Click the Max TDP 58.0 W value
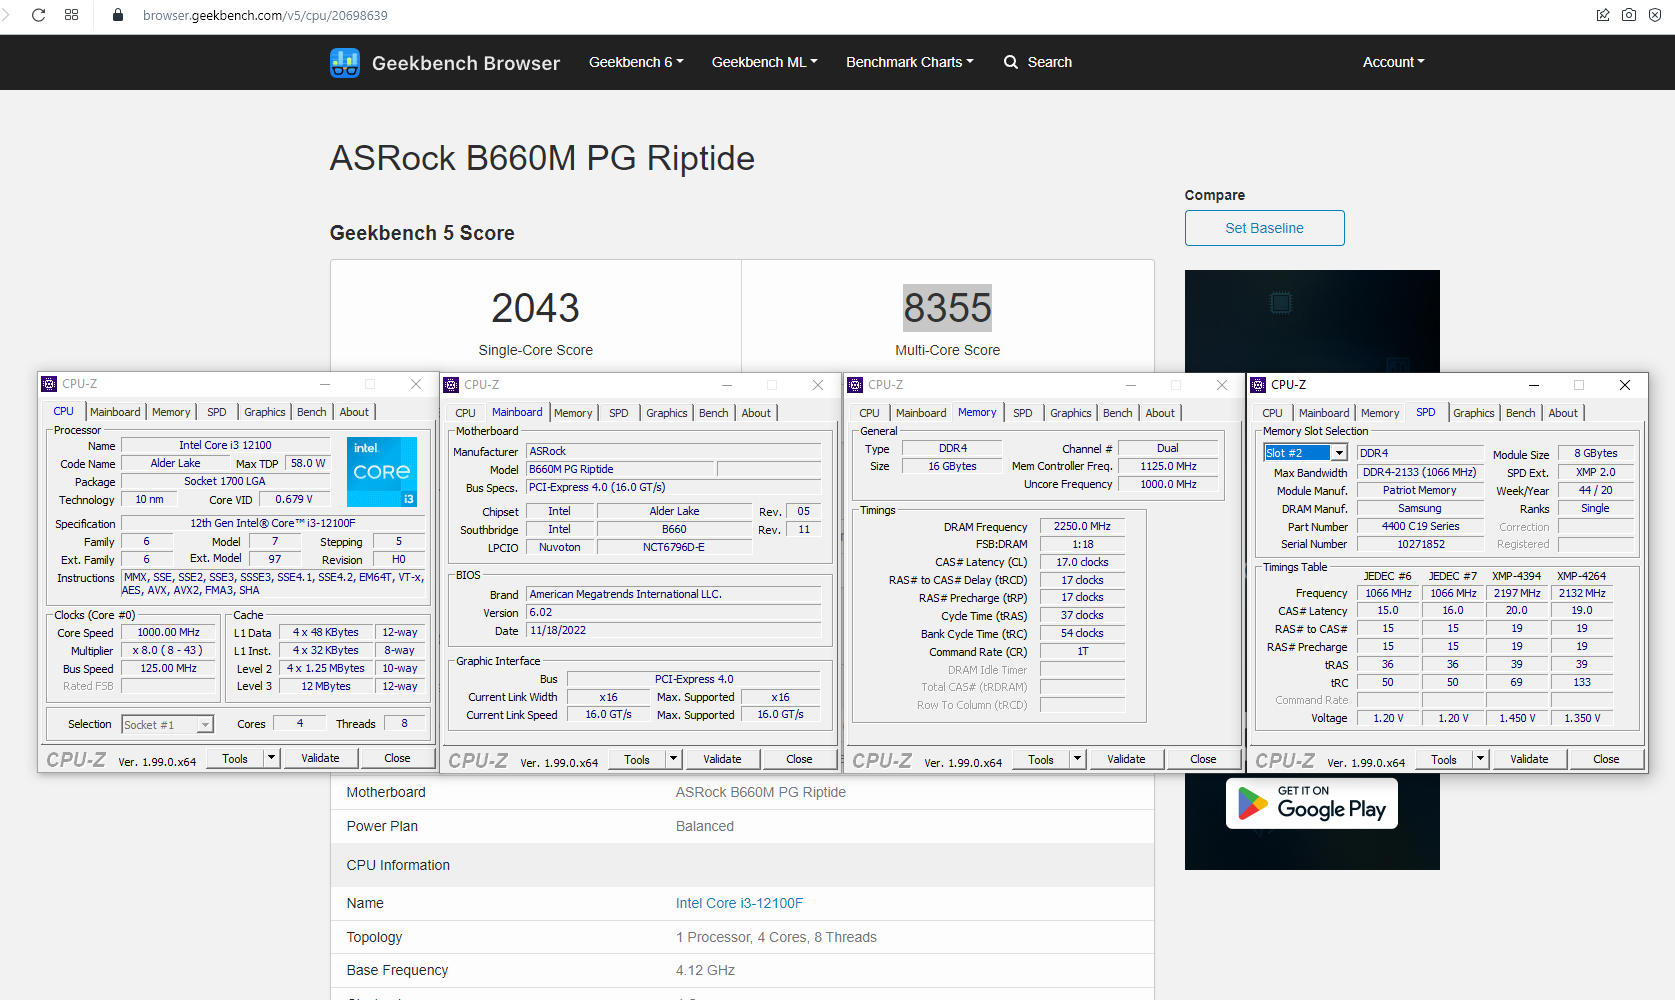1675x1000 pixels. coord(308,463)
